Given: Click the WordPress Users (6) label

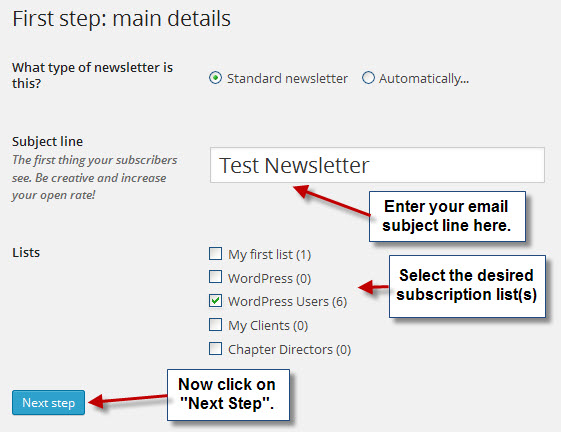Looking at the screenshot, I should tap(288, 302).
